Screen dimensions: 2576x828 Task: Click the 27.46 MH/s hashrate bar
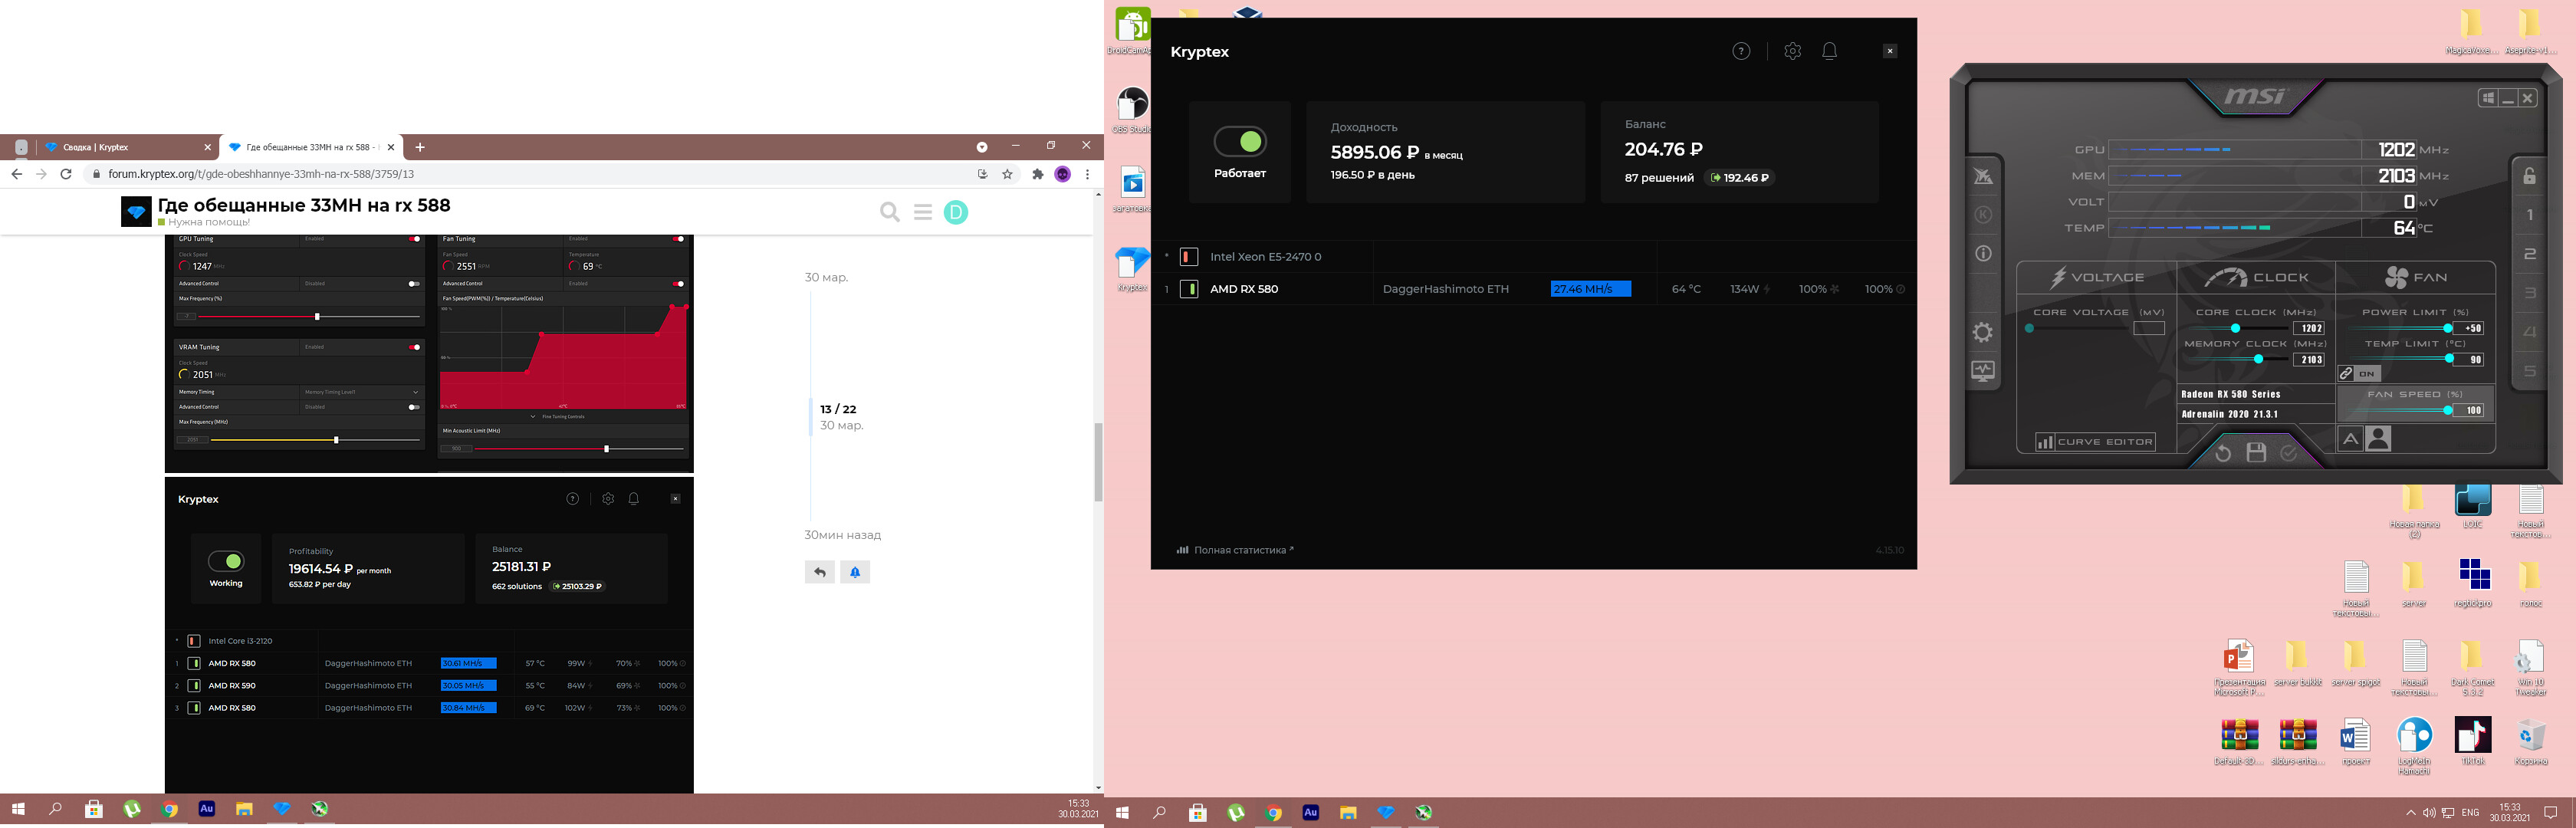pos(1590,289)
